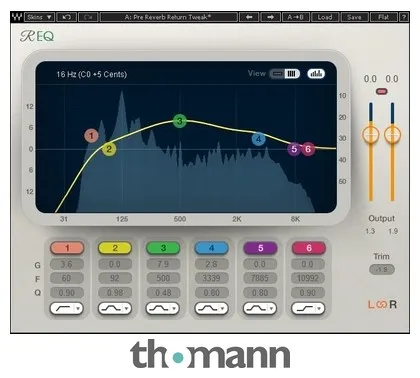The width and height of the screenshot is (420, 378).
Task: Toggle band 6 on/off button
Action: point(309,248)
